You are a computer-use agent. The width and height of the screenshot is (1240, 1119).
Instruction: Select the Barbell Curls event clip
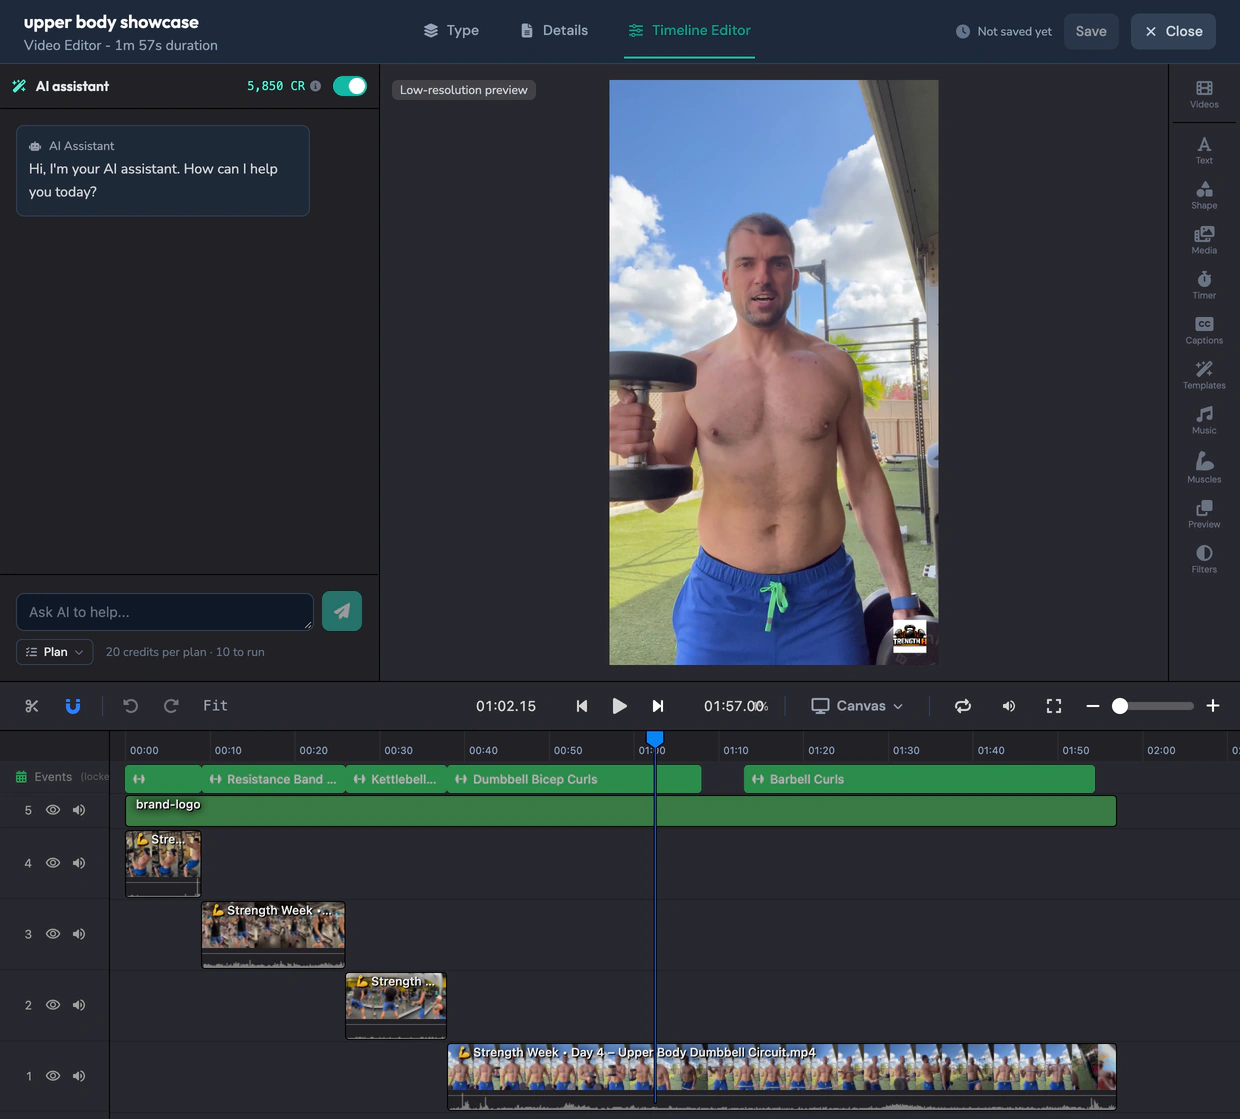click(x=919, y=779)
